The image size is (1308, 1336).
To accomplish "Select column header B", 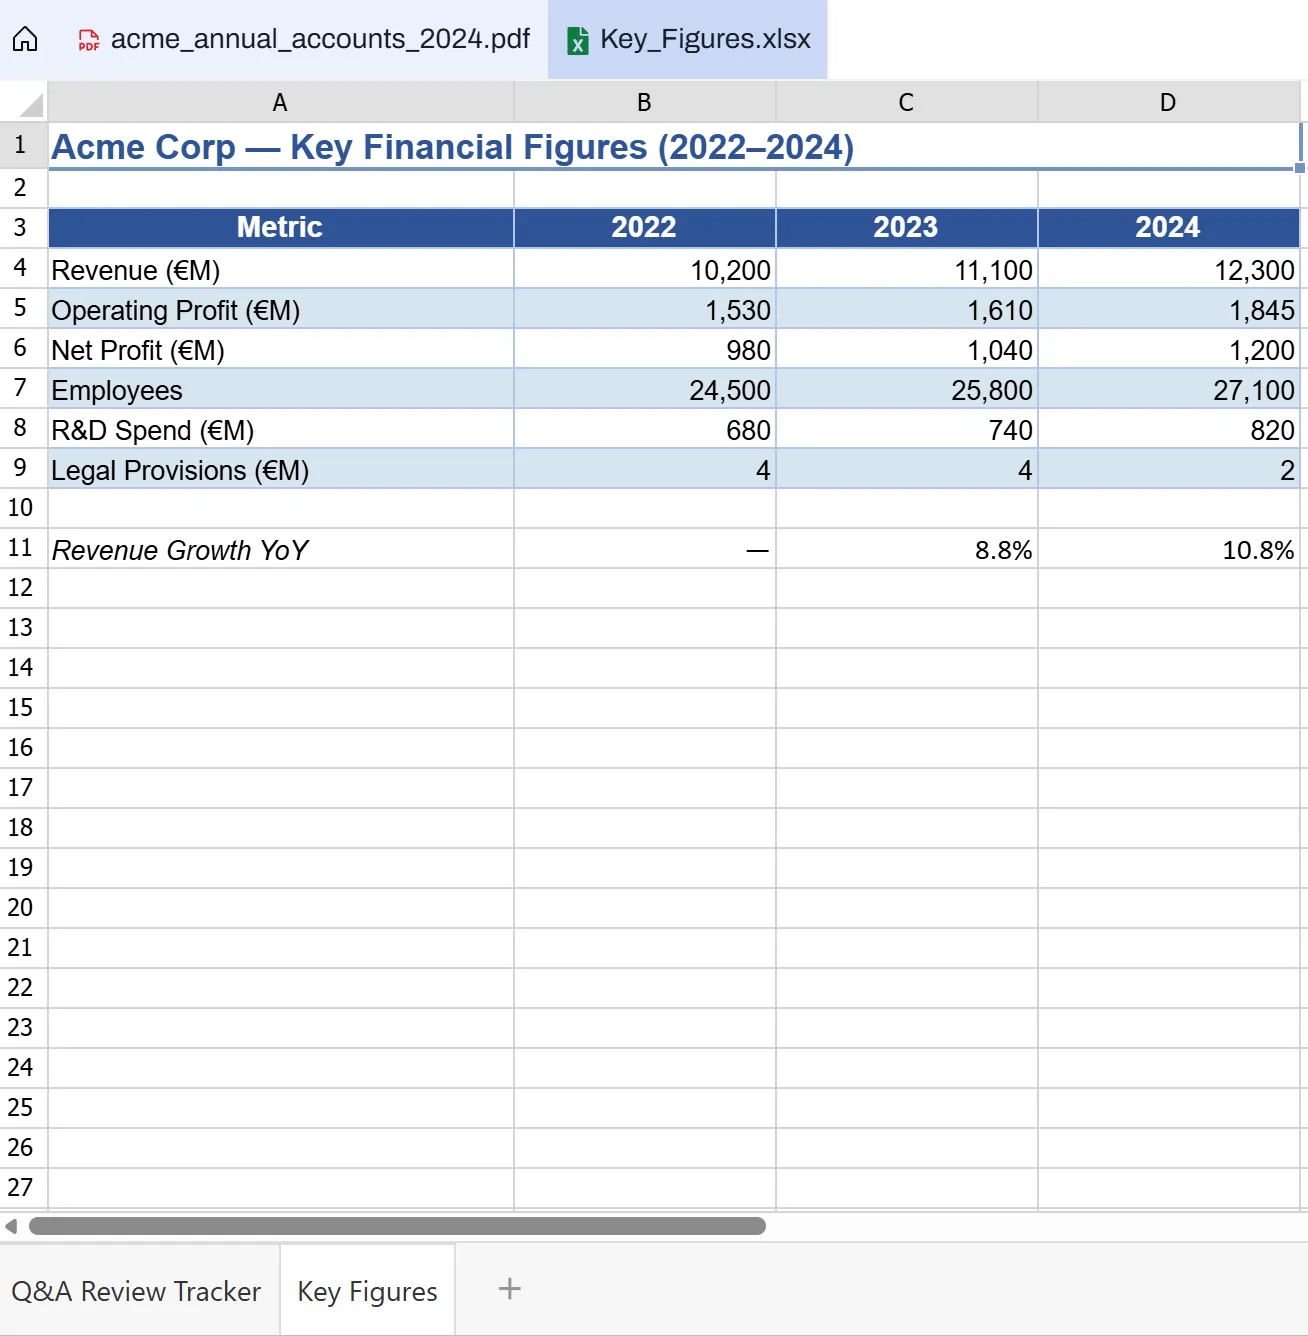I will 643,101.
